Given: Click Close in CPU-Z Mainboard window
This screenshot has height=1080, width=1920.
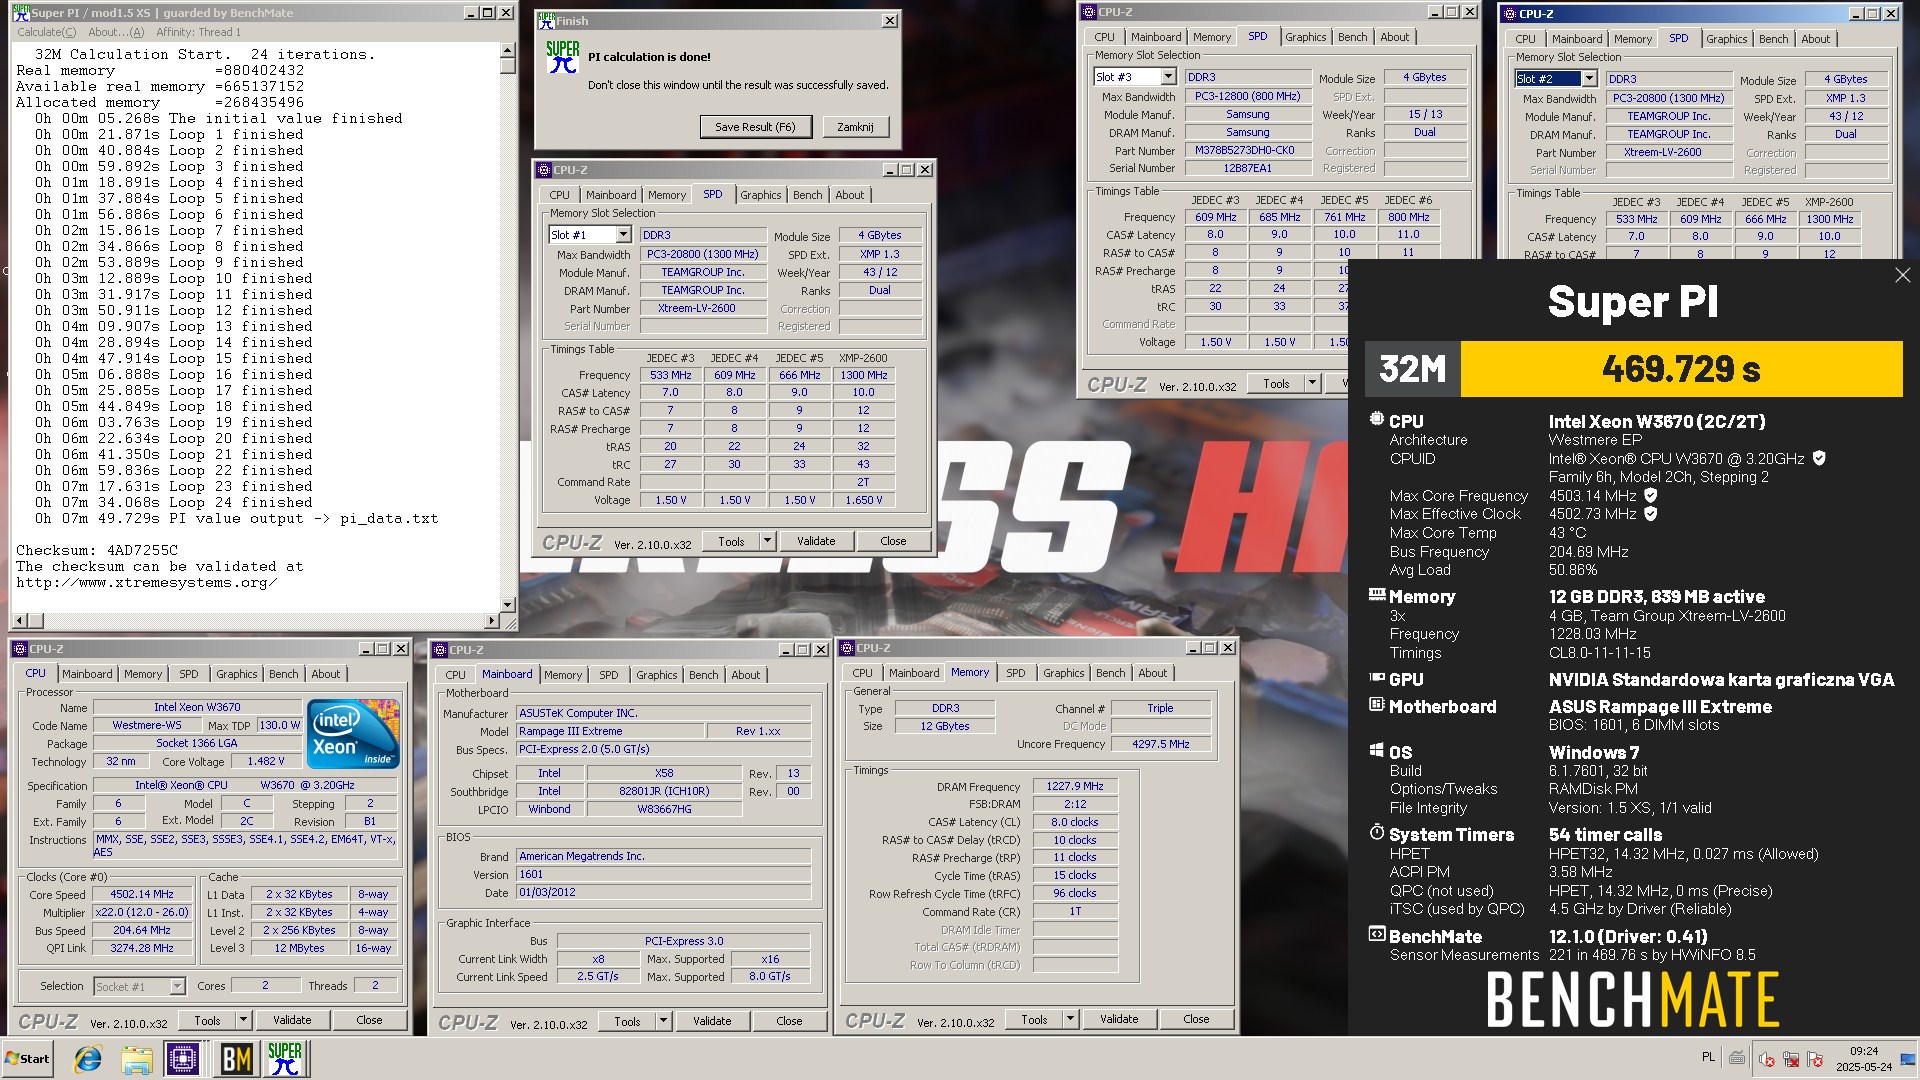Looking at the screenshot, I should tap(789, 1021).
